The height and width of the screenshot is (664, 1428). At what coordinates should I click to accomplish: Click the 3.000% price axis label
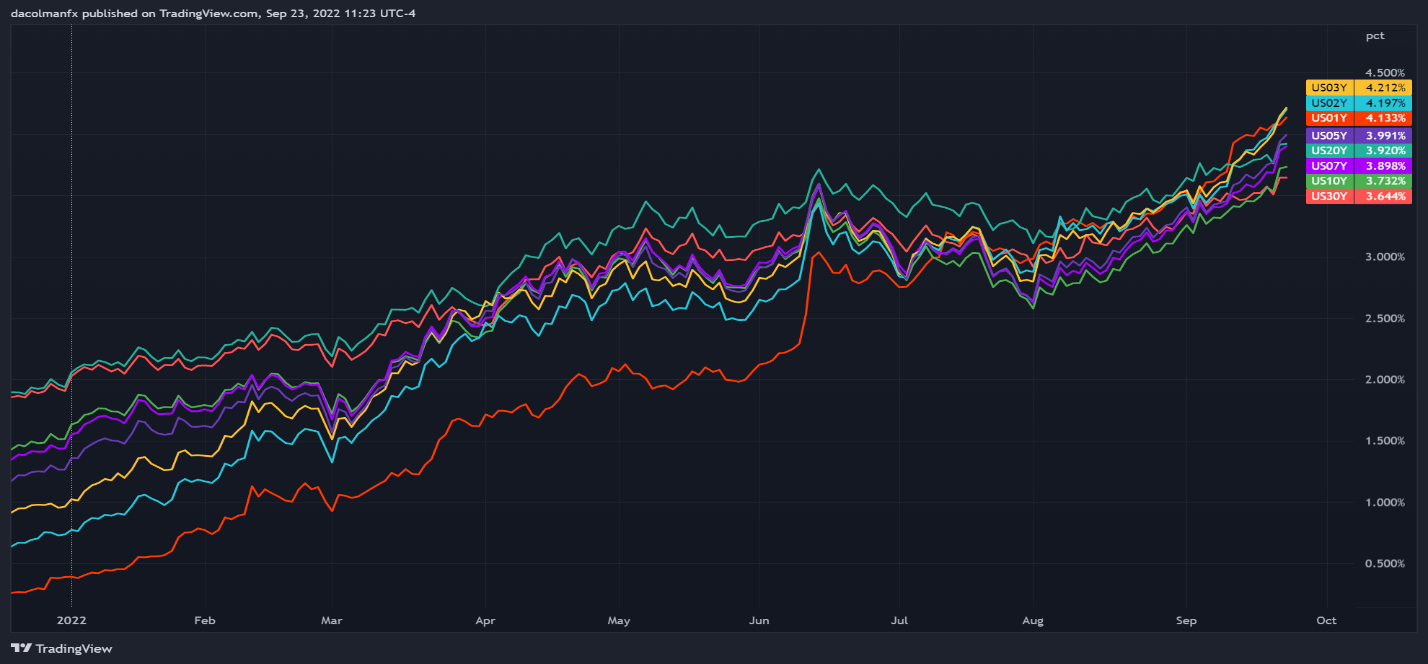point(1385,257)
